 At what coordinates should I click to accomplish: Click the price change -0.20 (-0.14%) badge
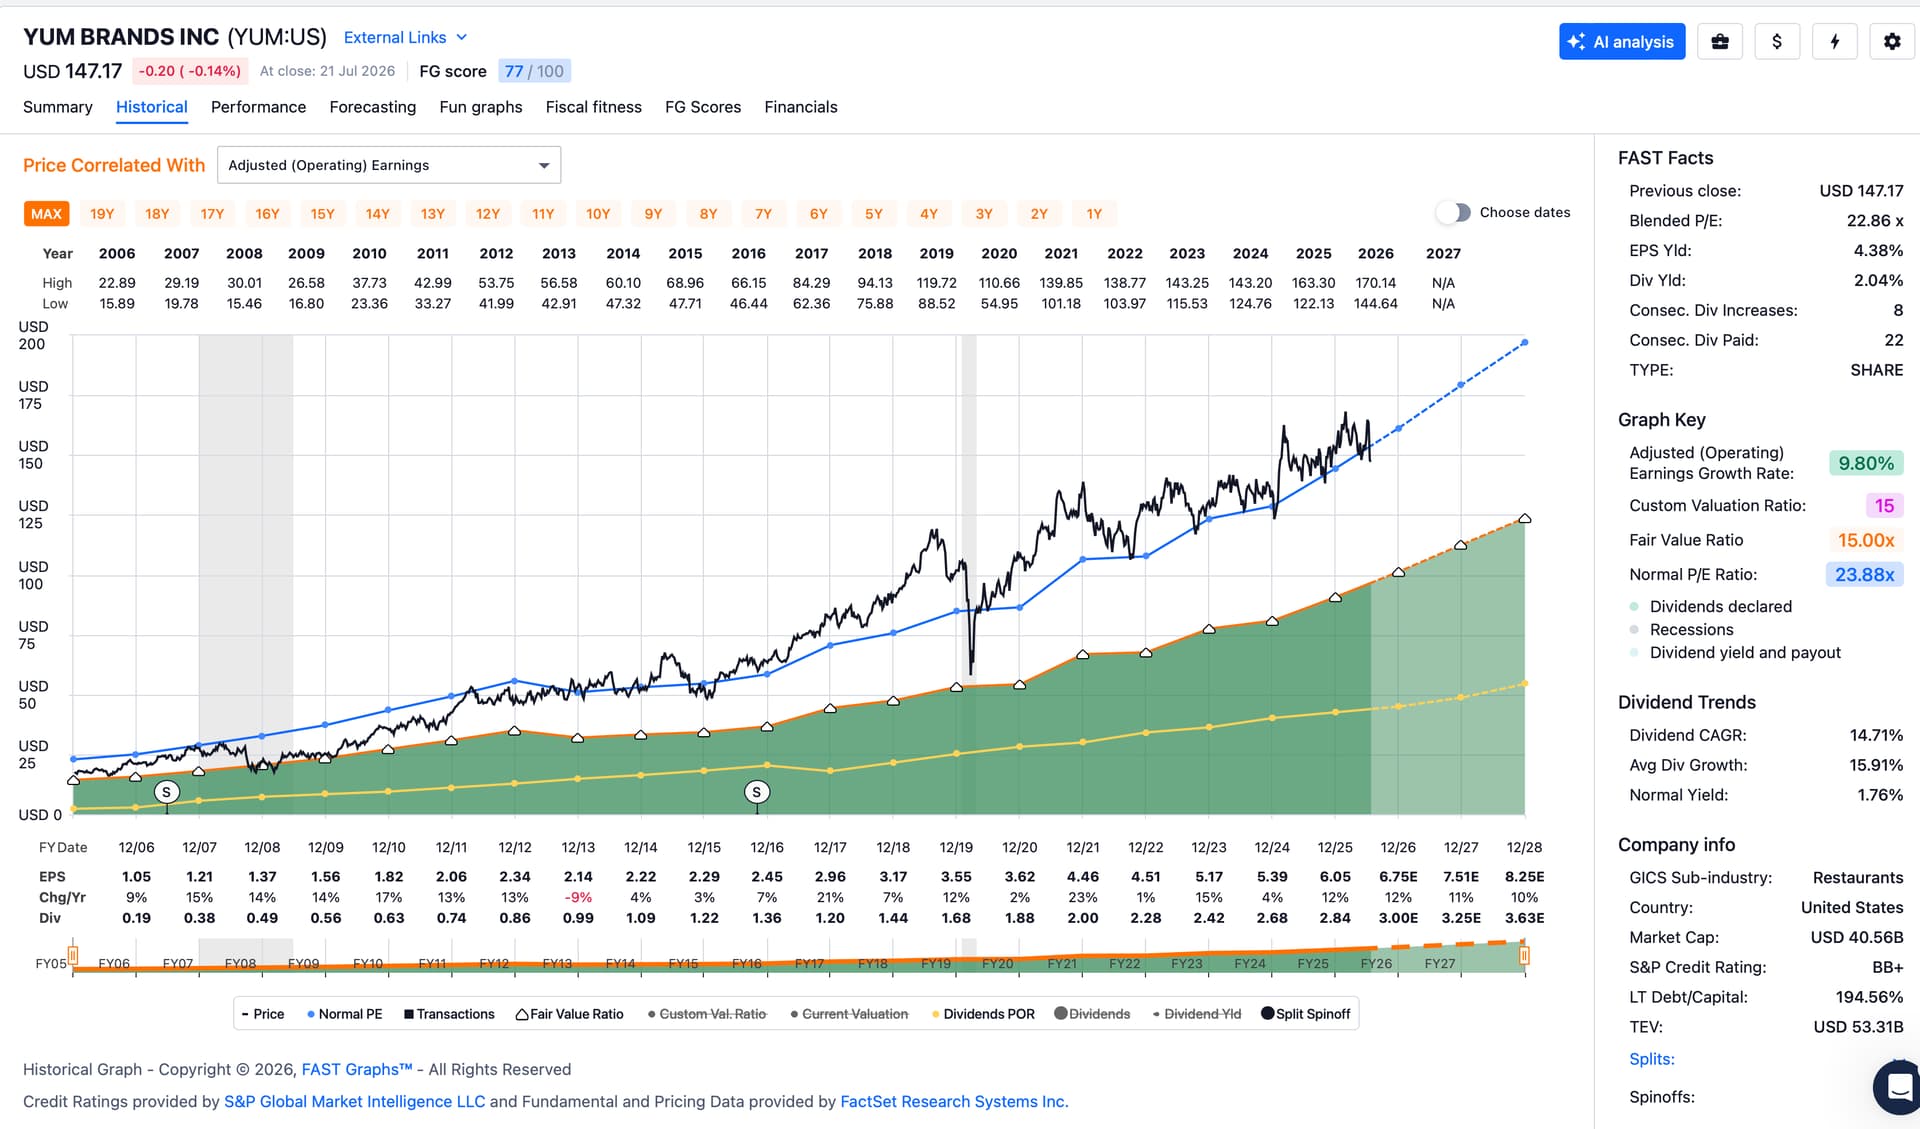click(190, 71)
